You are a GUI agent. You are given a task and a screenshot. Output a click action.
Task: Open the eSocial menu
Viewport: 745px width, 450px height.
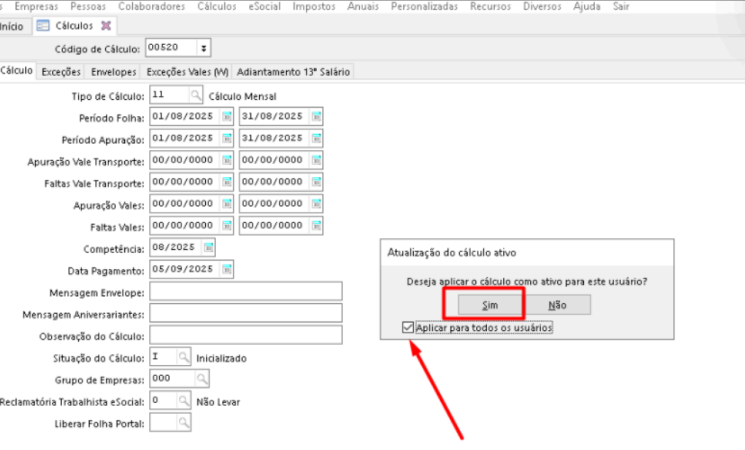point(264,6)
